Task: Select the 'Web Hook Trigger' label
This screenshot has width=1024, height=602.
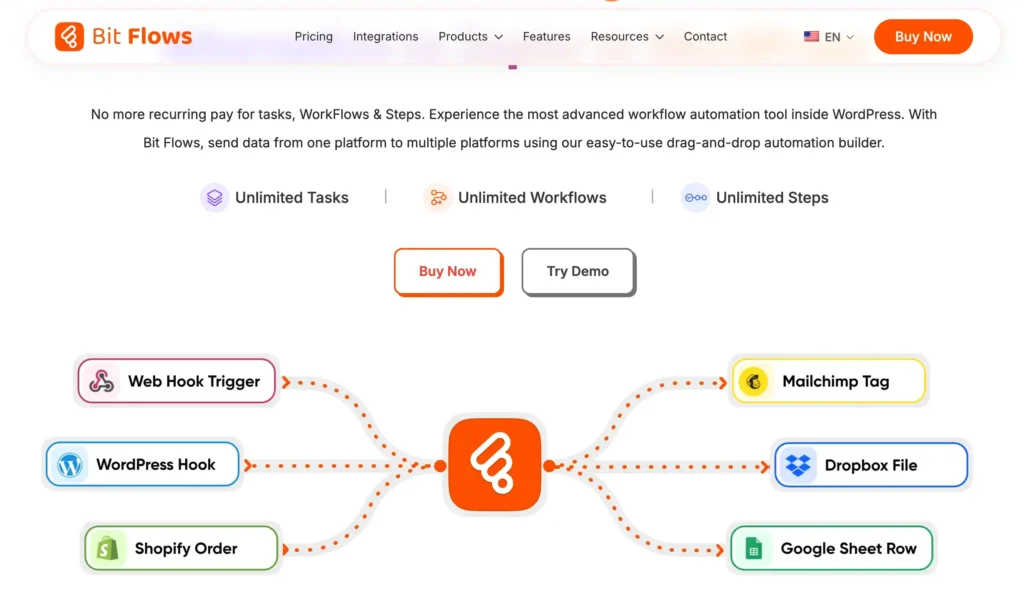Action: 194,381
